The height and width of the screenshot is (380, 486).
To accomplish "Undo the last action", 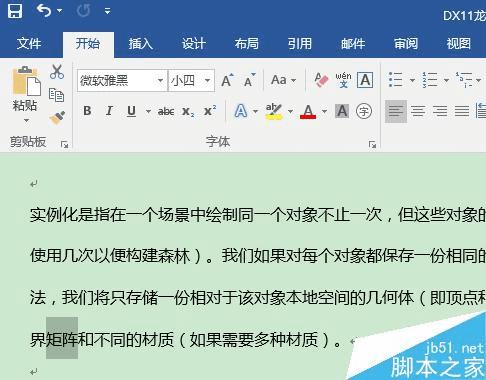I will [x=44, y=11].
